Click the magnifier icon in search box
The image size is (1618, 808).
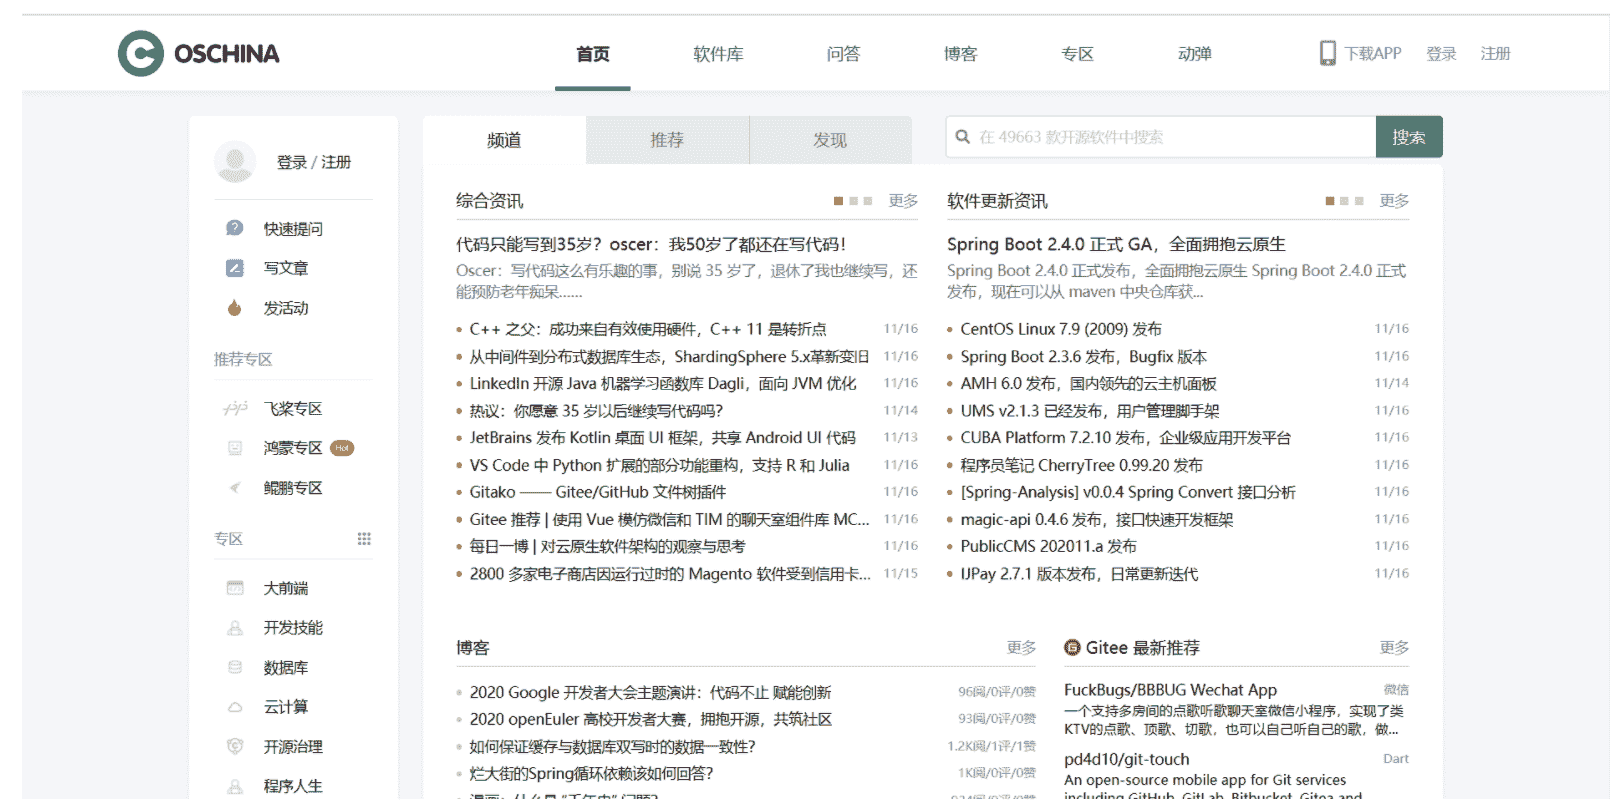pos(963,137)
